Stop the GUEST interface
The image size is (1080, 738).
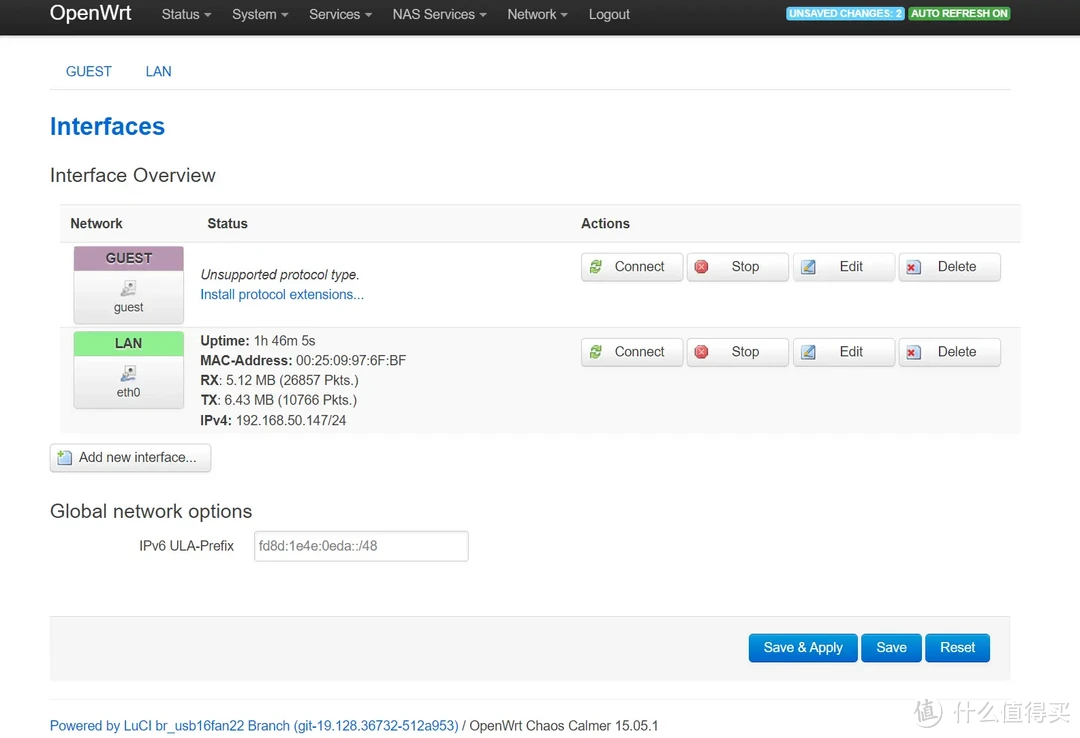coord(737,267)
